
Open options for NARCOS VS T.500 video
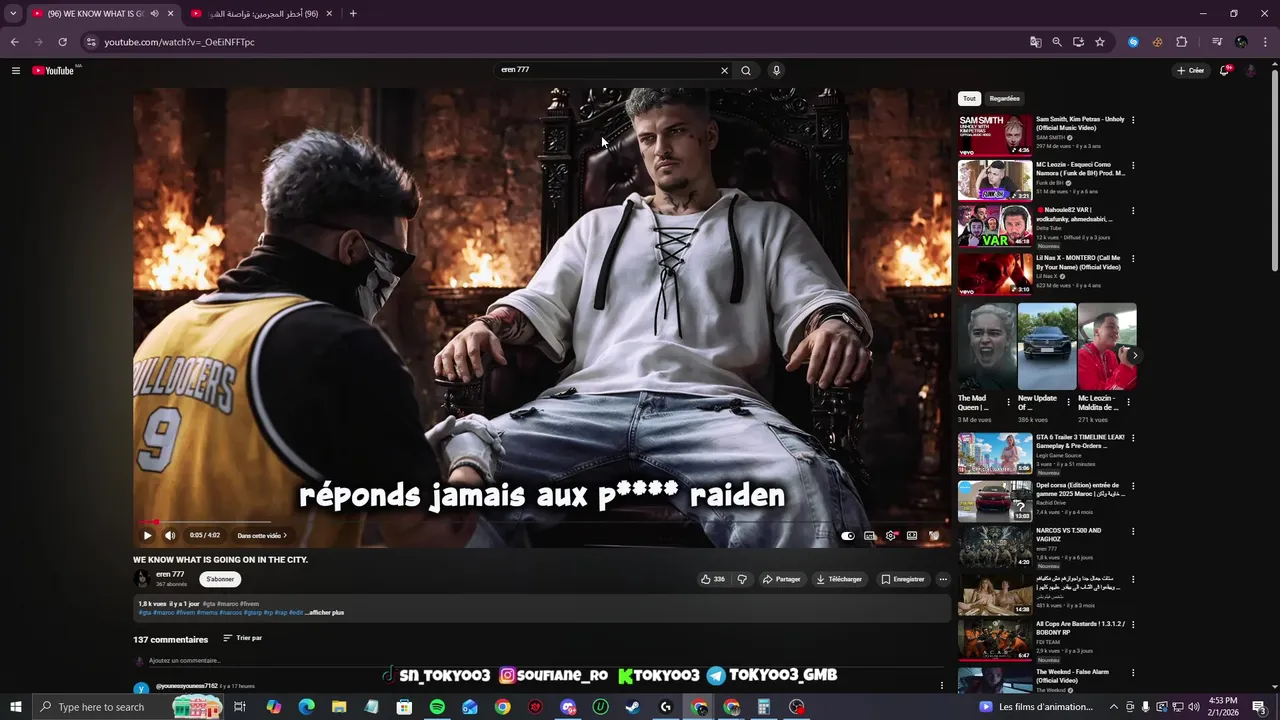[1133, 531]
